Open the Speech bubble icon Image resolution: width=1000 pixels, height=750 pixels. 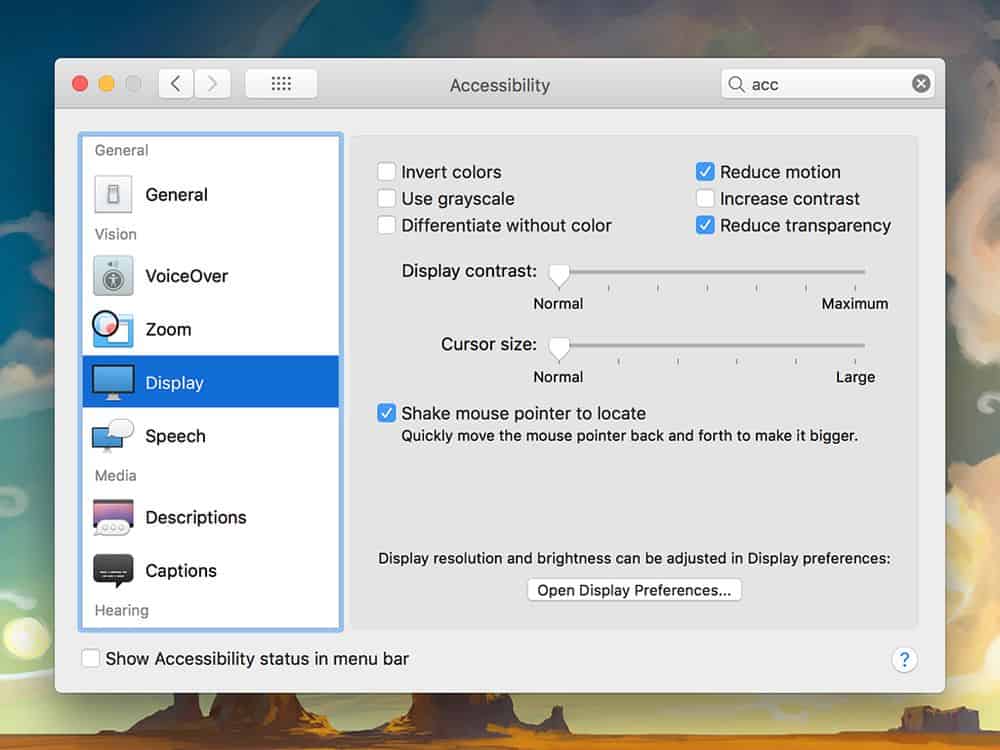(x=113, y=436)
